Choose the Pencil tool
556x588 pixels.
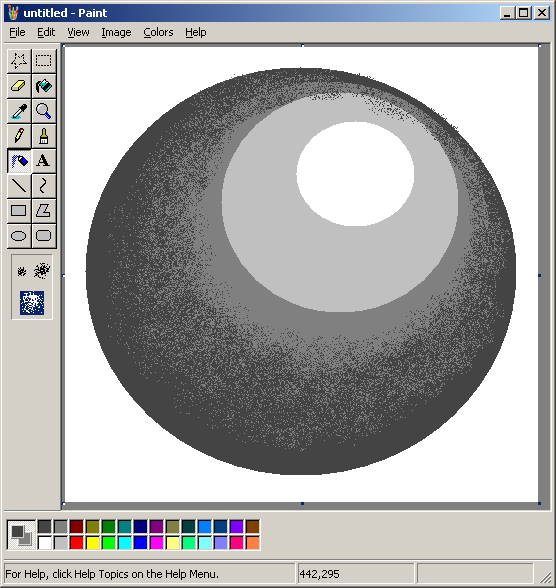click(19, 136)
